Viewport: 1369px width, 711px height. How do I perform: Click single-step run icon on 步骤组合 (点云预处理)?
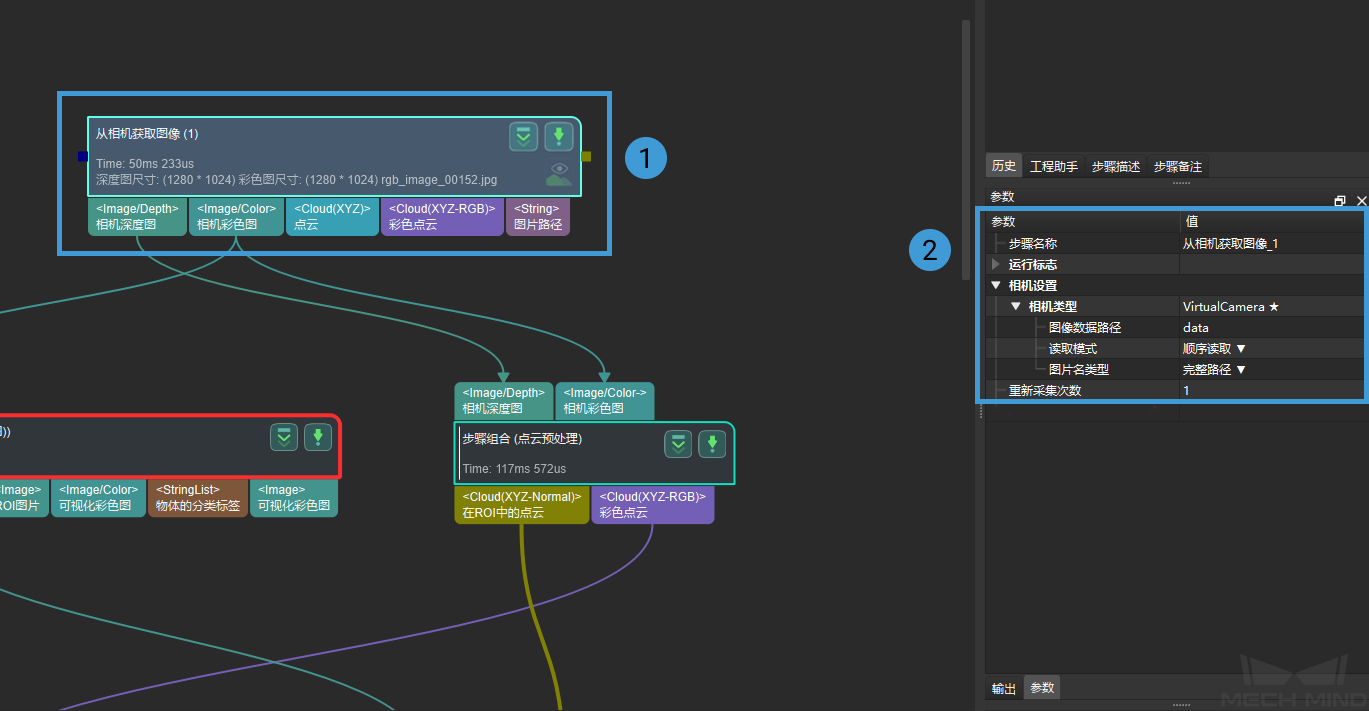pos(712,444)
